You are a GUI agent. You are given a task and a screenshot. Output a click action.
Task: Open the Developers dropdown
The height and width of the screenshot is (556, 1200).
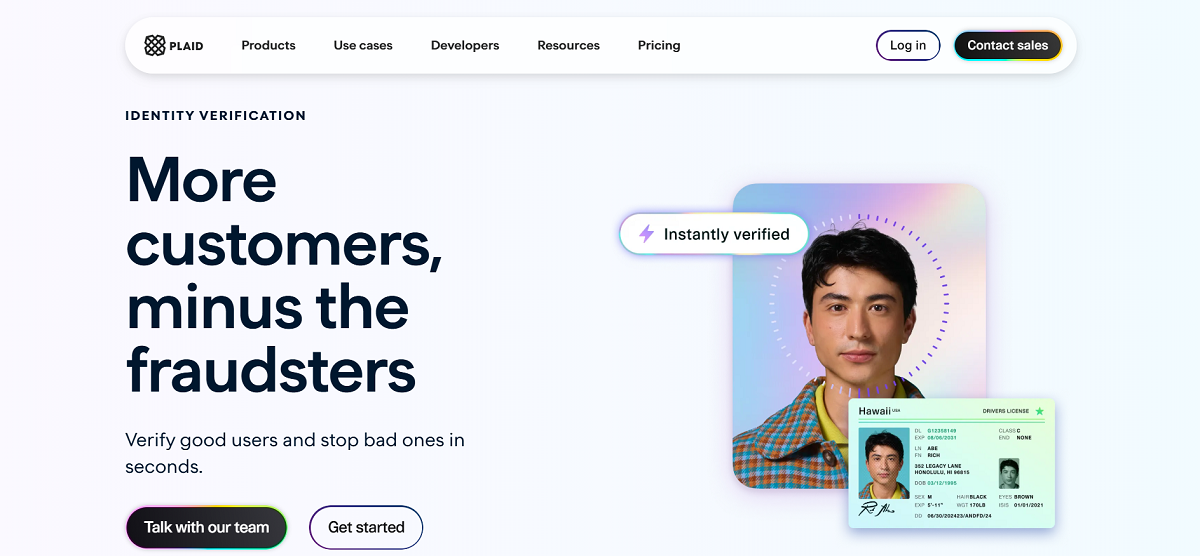465,45
